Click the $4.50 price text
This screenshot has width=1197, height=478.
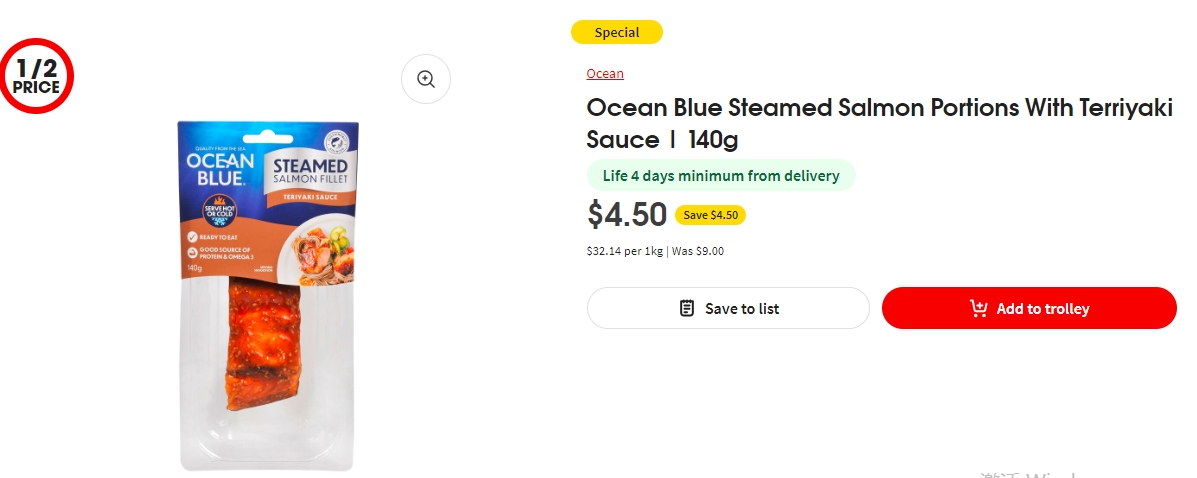click(x=627, y=215)
